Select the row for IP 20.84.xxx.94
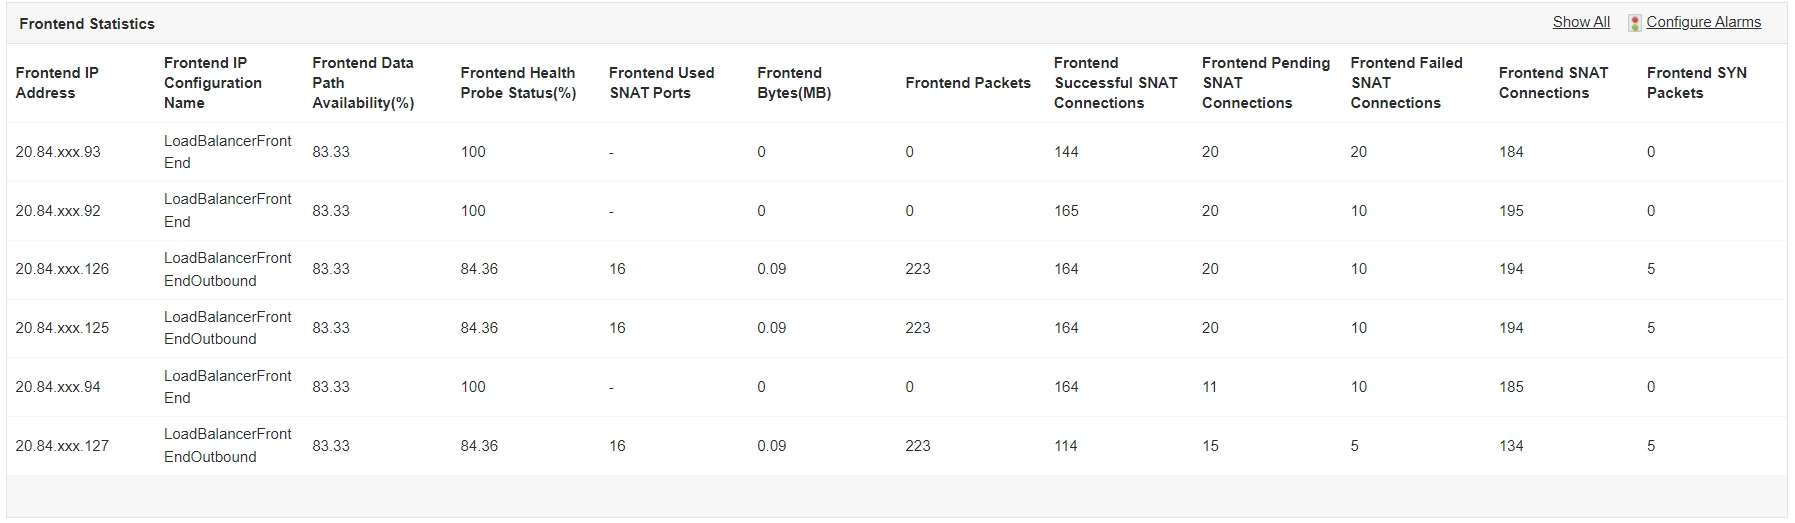The width and height of the screenshot is (1795, 523). (x=58, y=387)
